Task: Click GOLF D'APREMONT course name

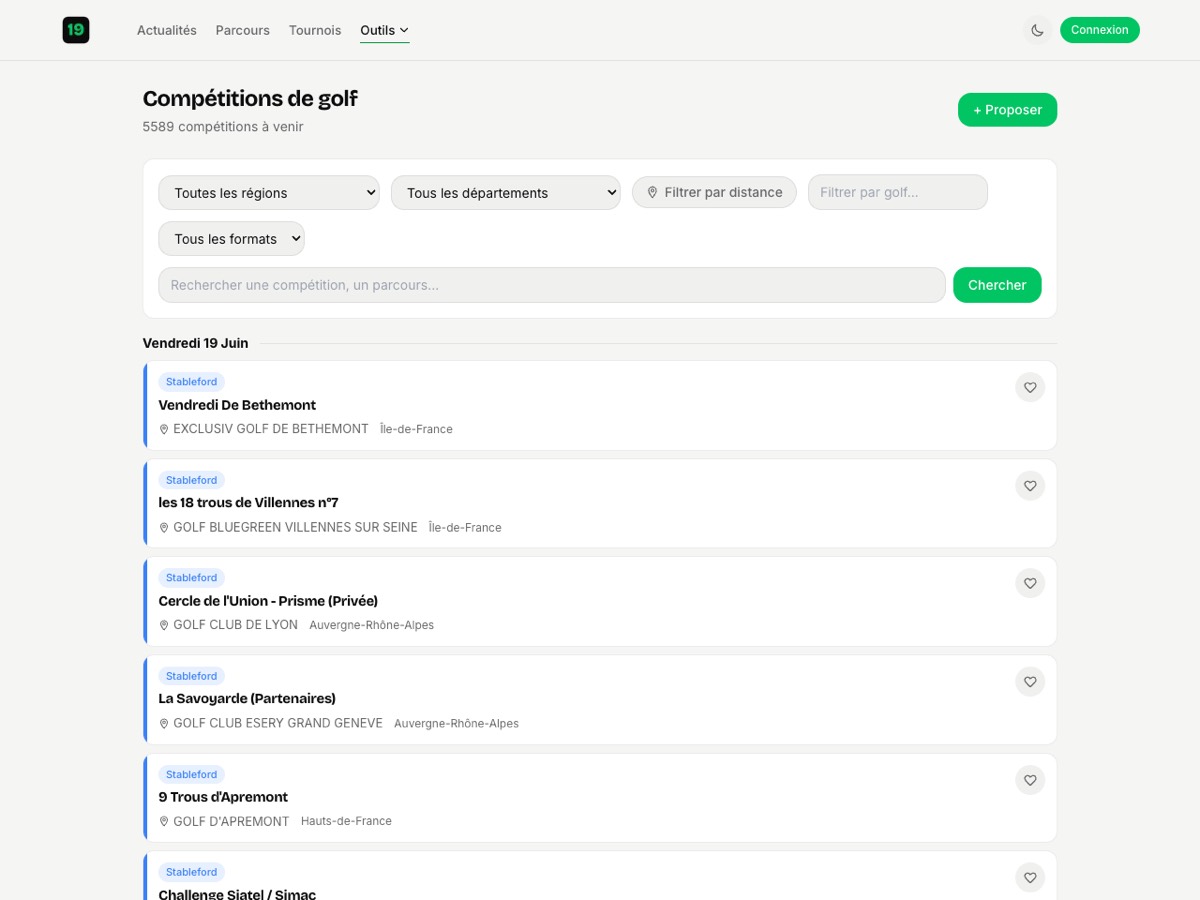Action: click(231, 821)
